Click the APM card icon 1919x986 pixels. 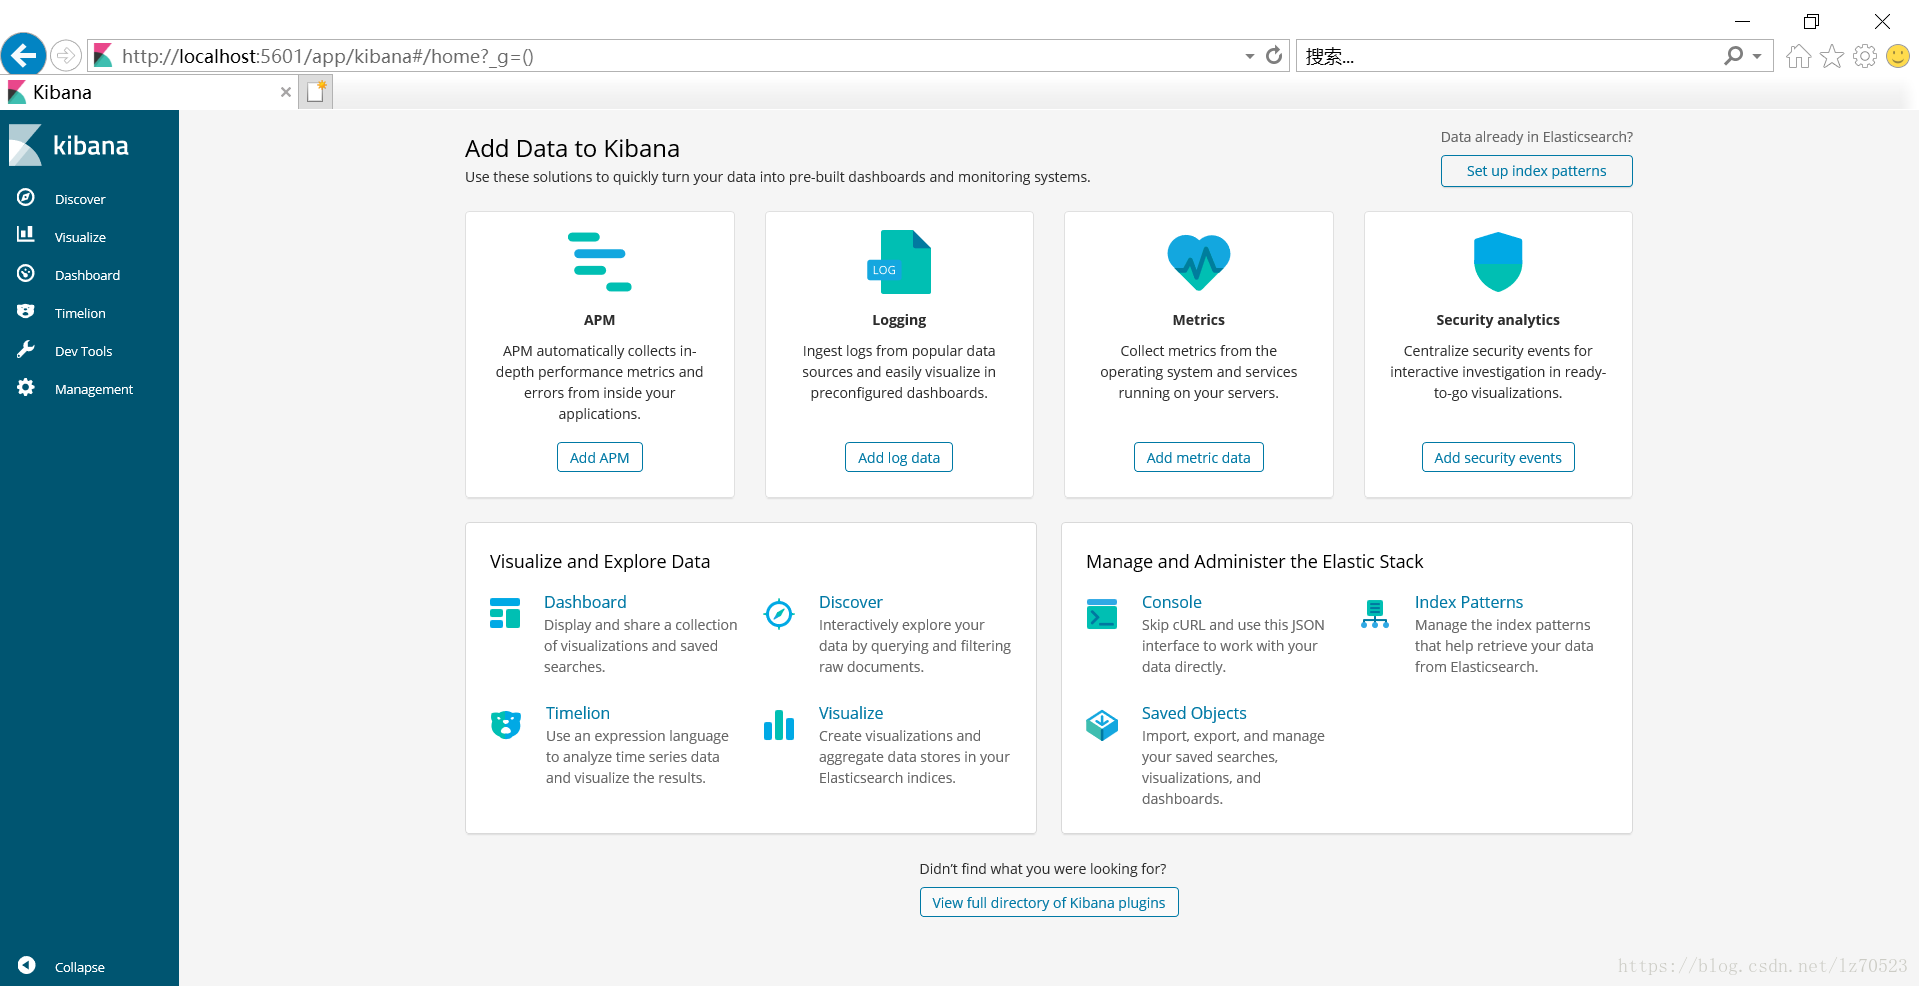pyautogui.click(x=599, y=262)
